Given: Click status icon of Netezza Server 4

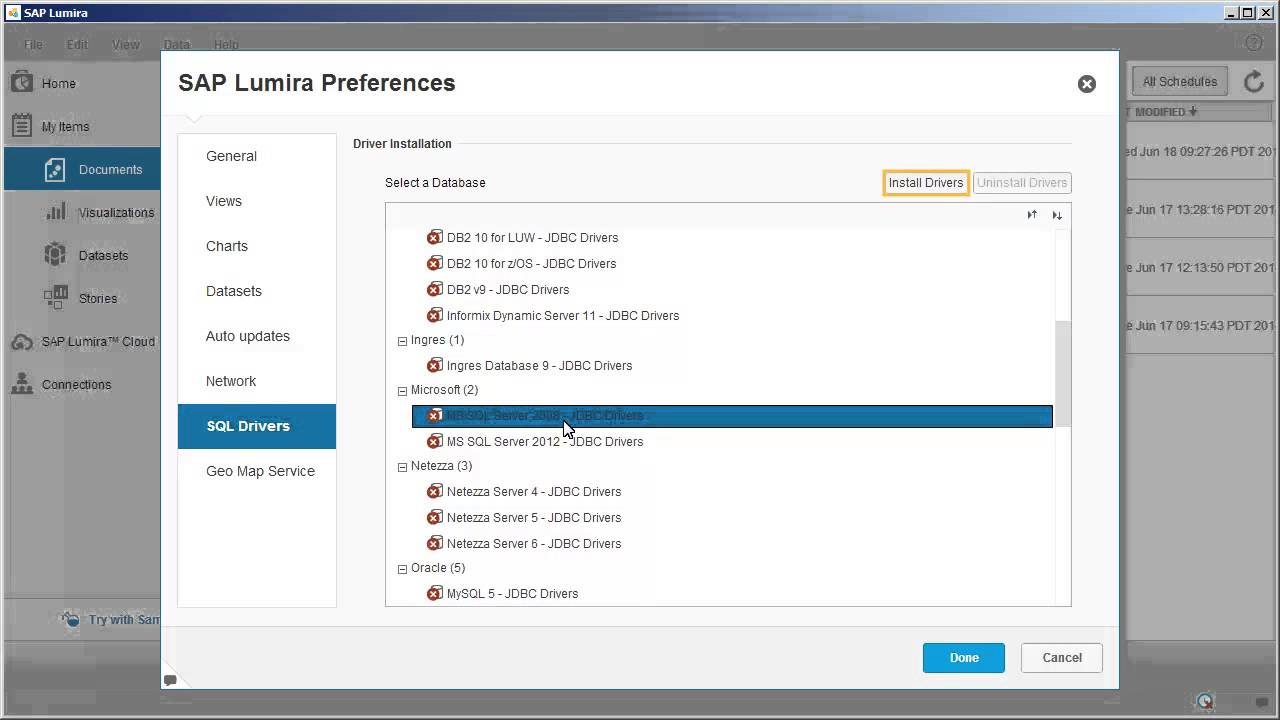Looking at the screenshot, I should (434, 492).
